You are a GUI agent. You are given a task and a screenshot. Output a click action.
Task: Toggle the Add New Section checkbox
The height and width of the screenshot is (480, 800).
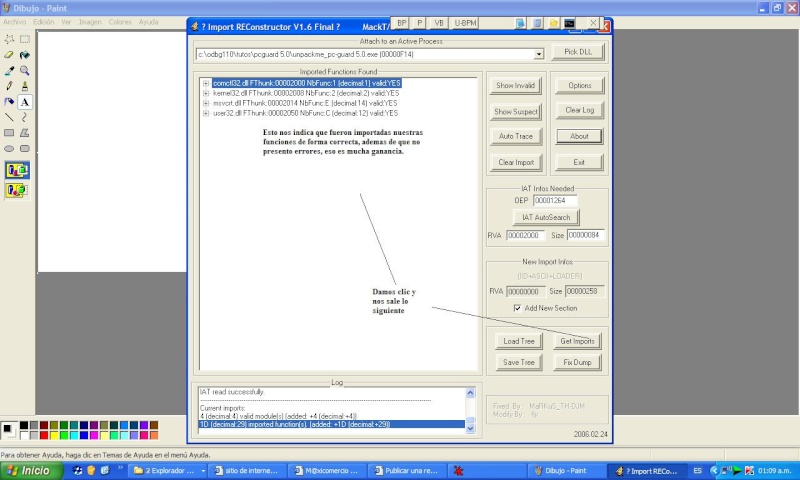[x=517, y=308]
